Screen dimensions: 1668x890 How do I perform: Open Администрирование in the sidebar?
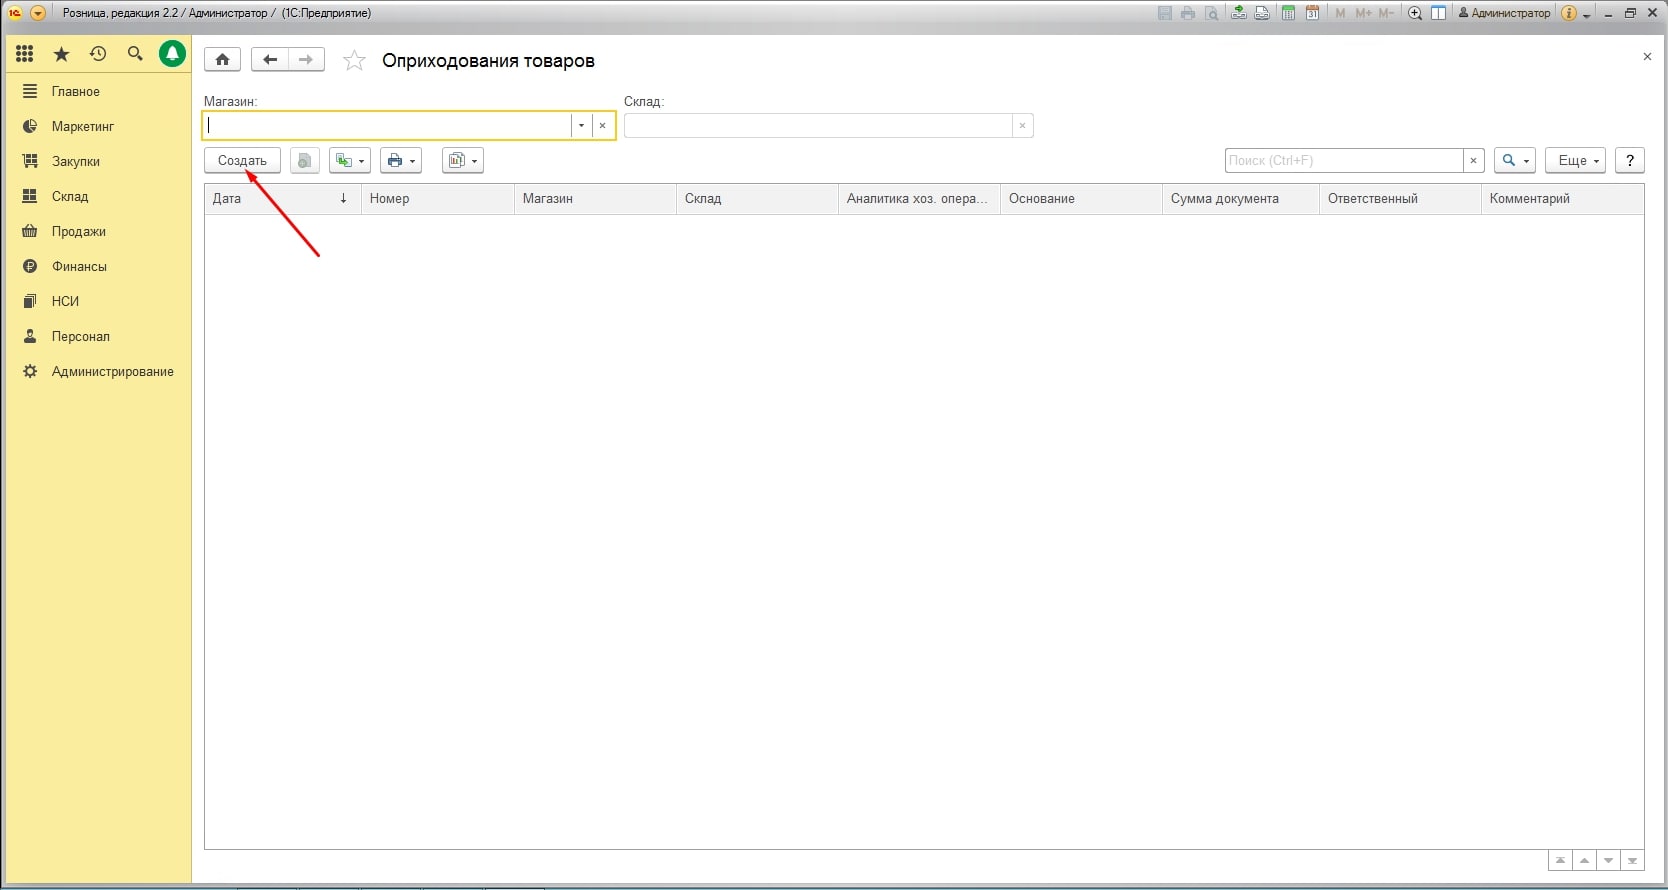click(x=112, y=371)
